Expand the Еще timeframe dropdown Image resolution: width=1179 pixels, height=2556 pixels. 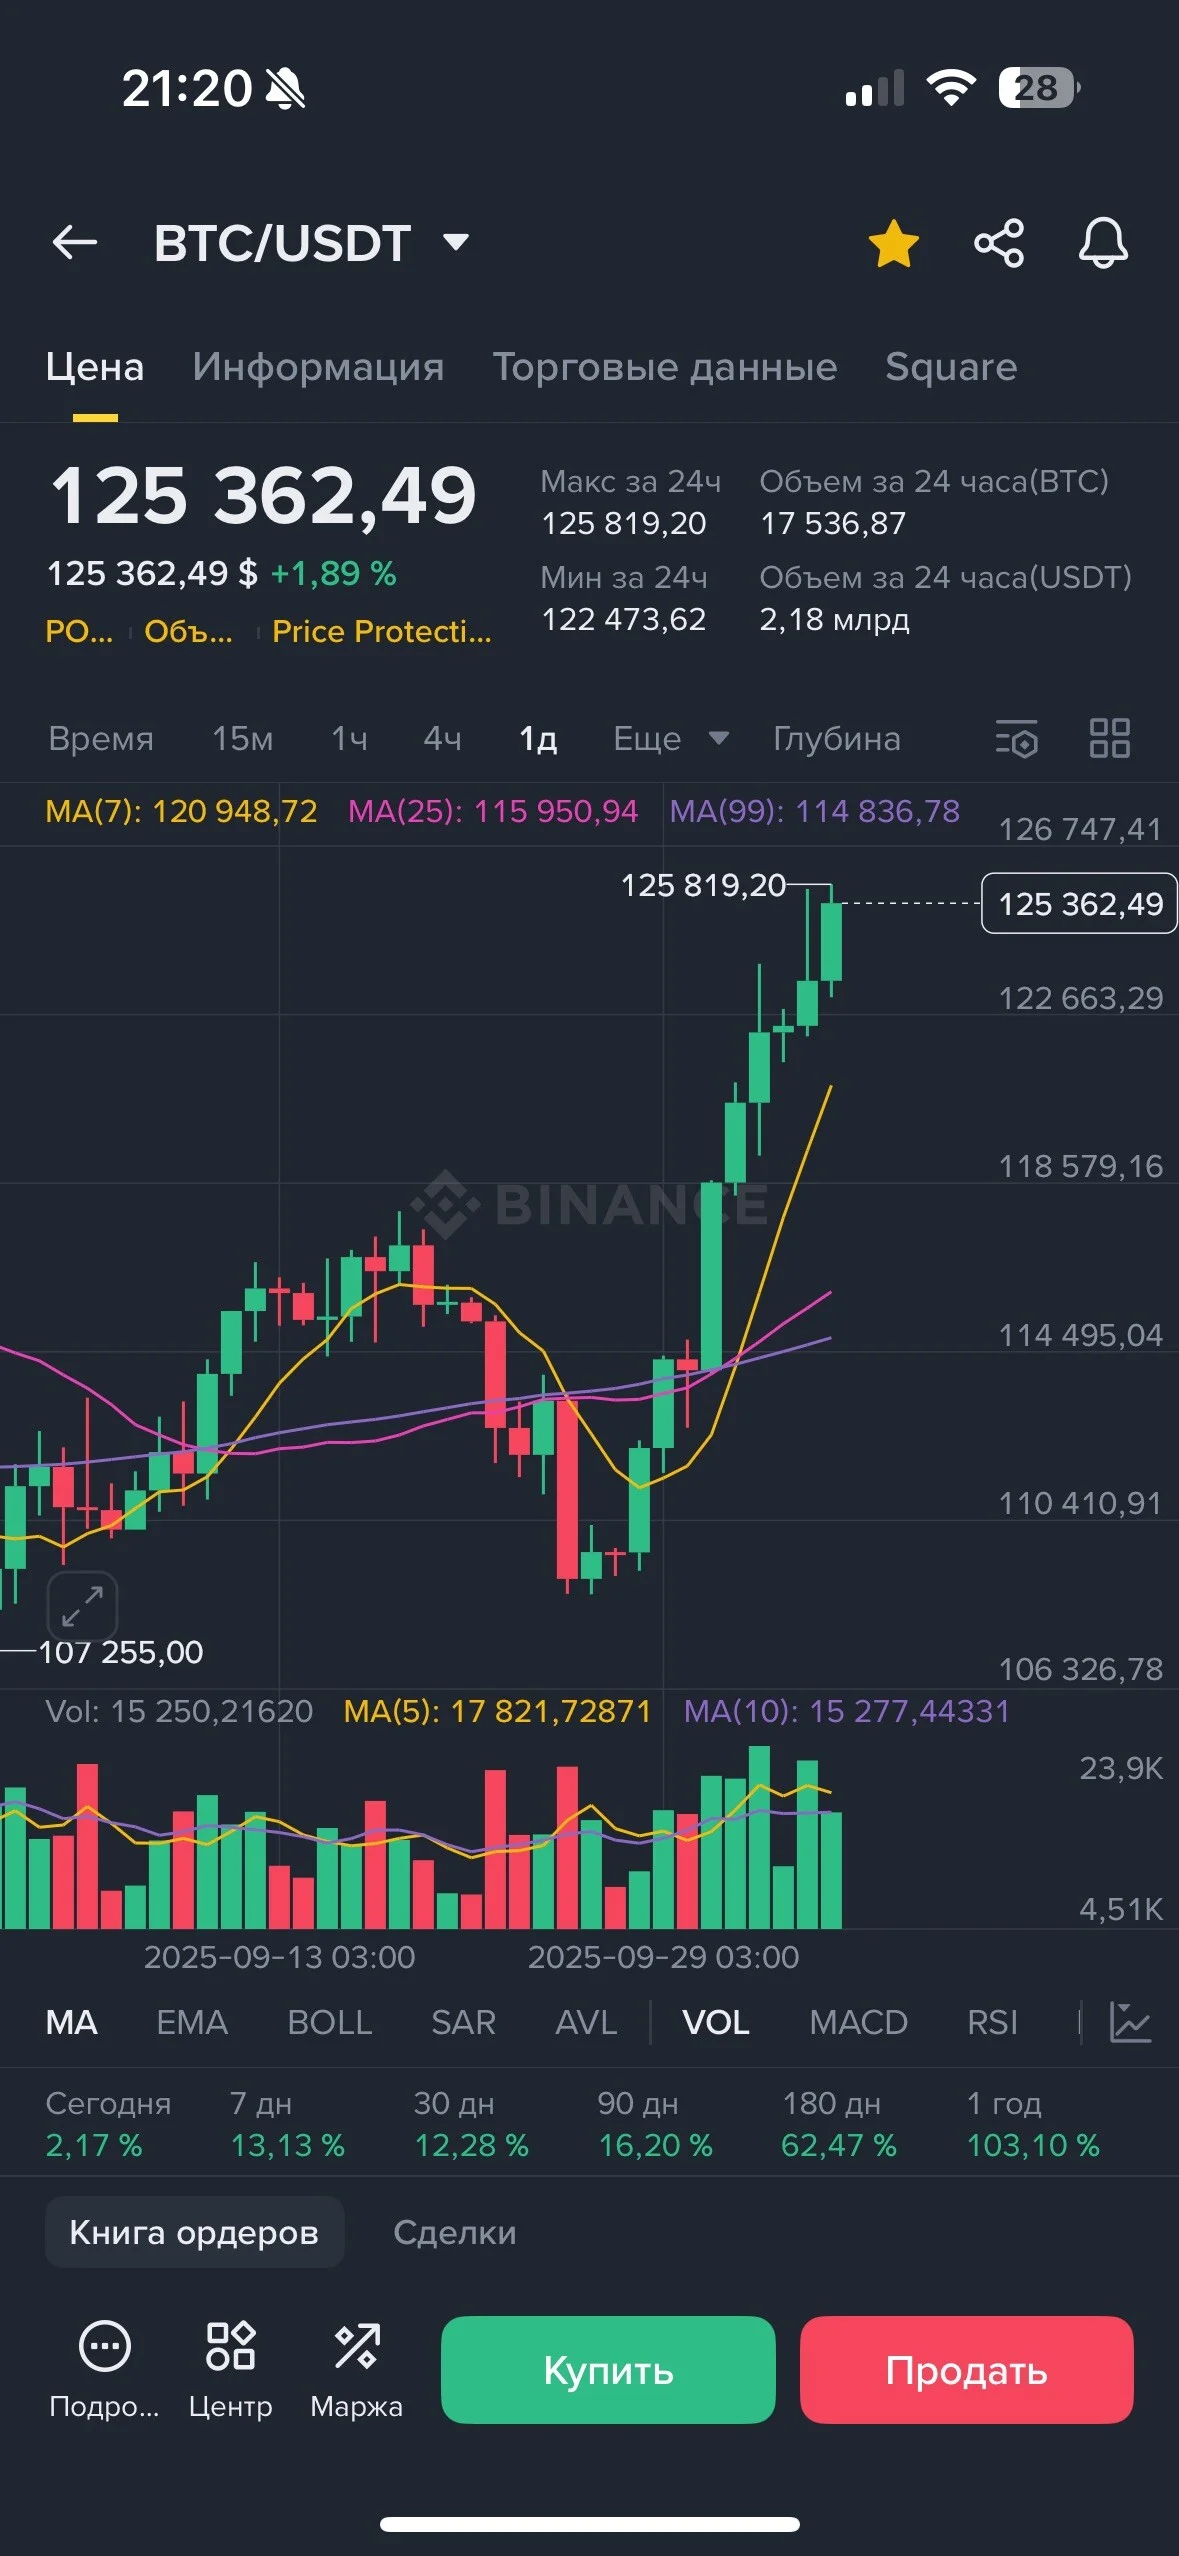tap(670, 739)
